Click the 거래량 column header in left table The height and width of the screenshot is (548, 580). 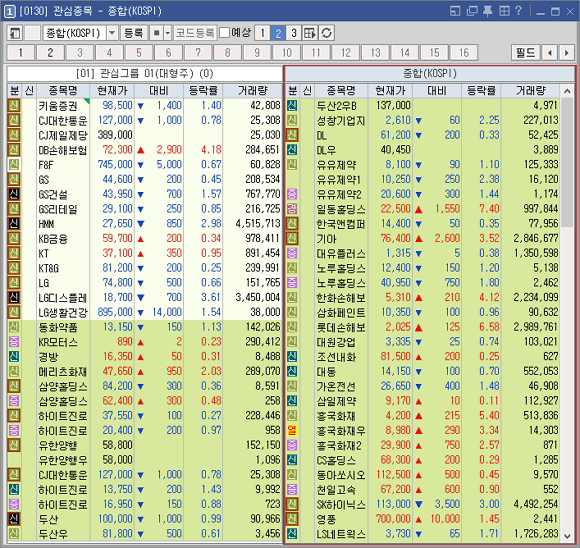pos(253,91)
